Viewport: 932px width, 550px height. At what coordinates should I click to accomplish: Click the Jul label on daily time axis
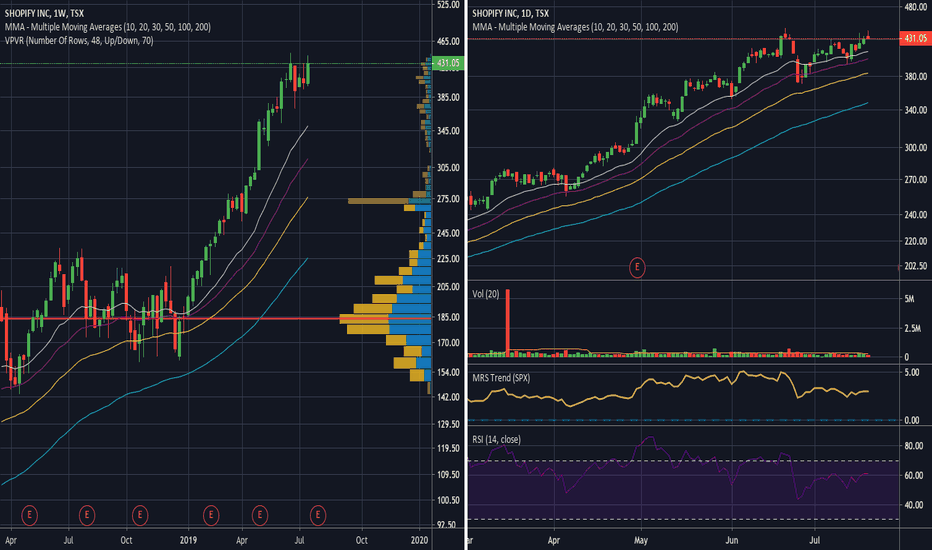pyautogui.click(x=815, y=540)
